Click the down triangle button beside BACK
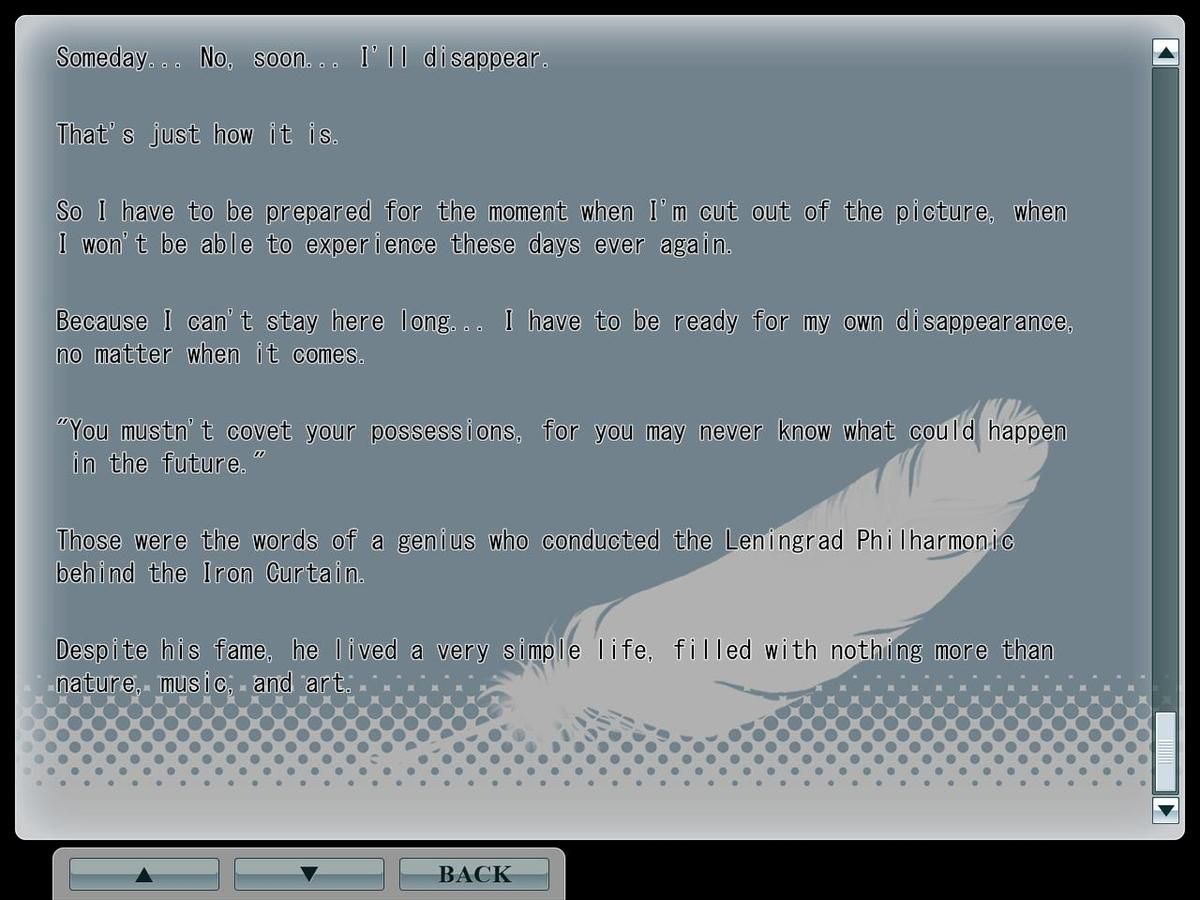The width and height of the screenshot is (1200, 900). click(309, 874)
